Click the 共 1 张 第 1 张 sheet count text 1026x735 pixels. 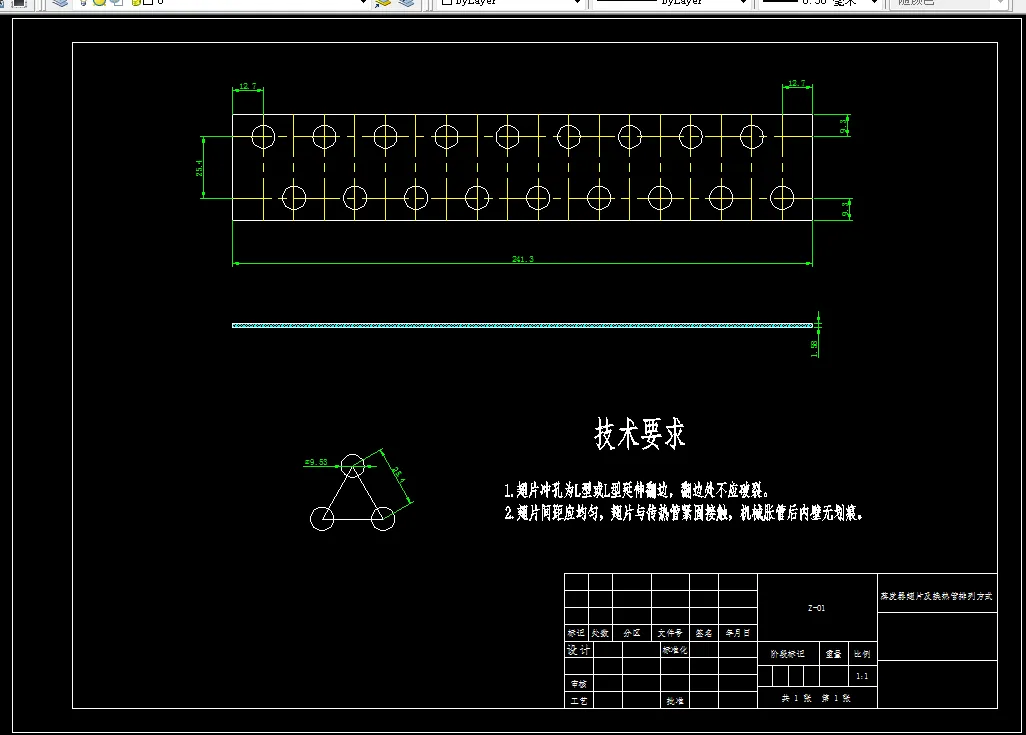click(816, 698)
